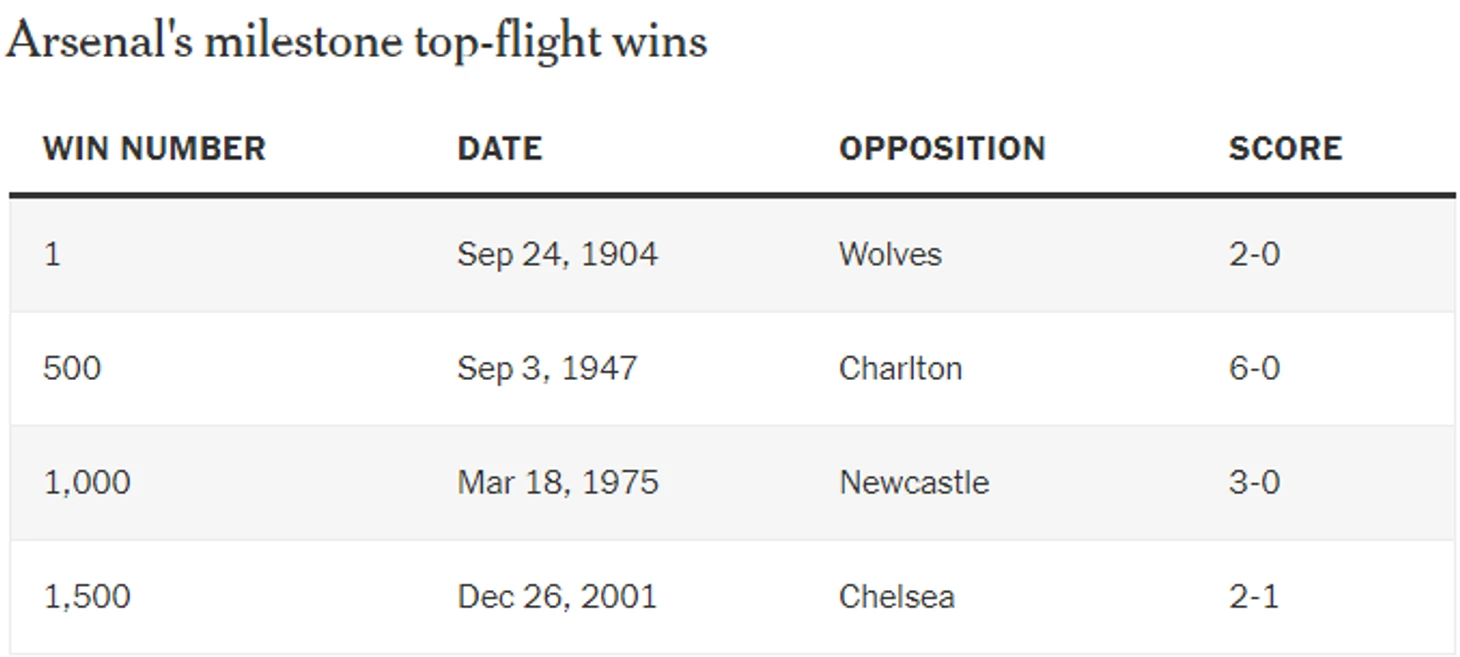Click the DATE column header
Viewport: 1460px width, 657px height.
[x=500, y=148]
